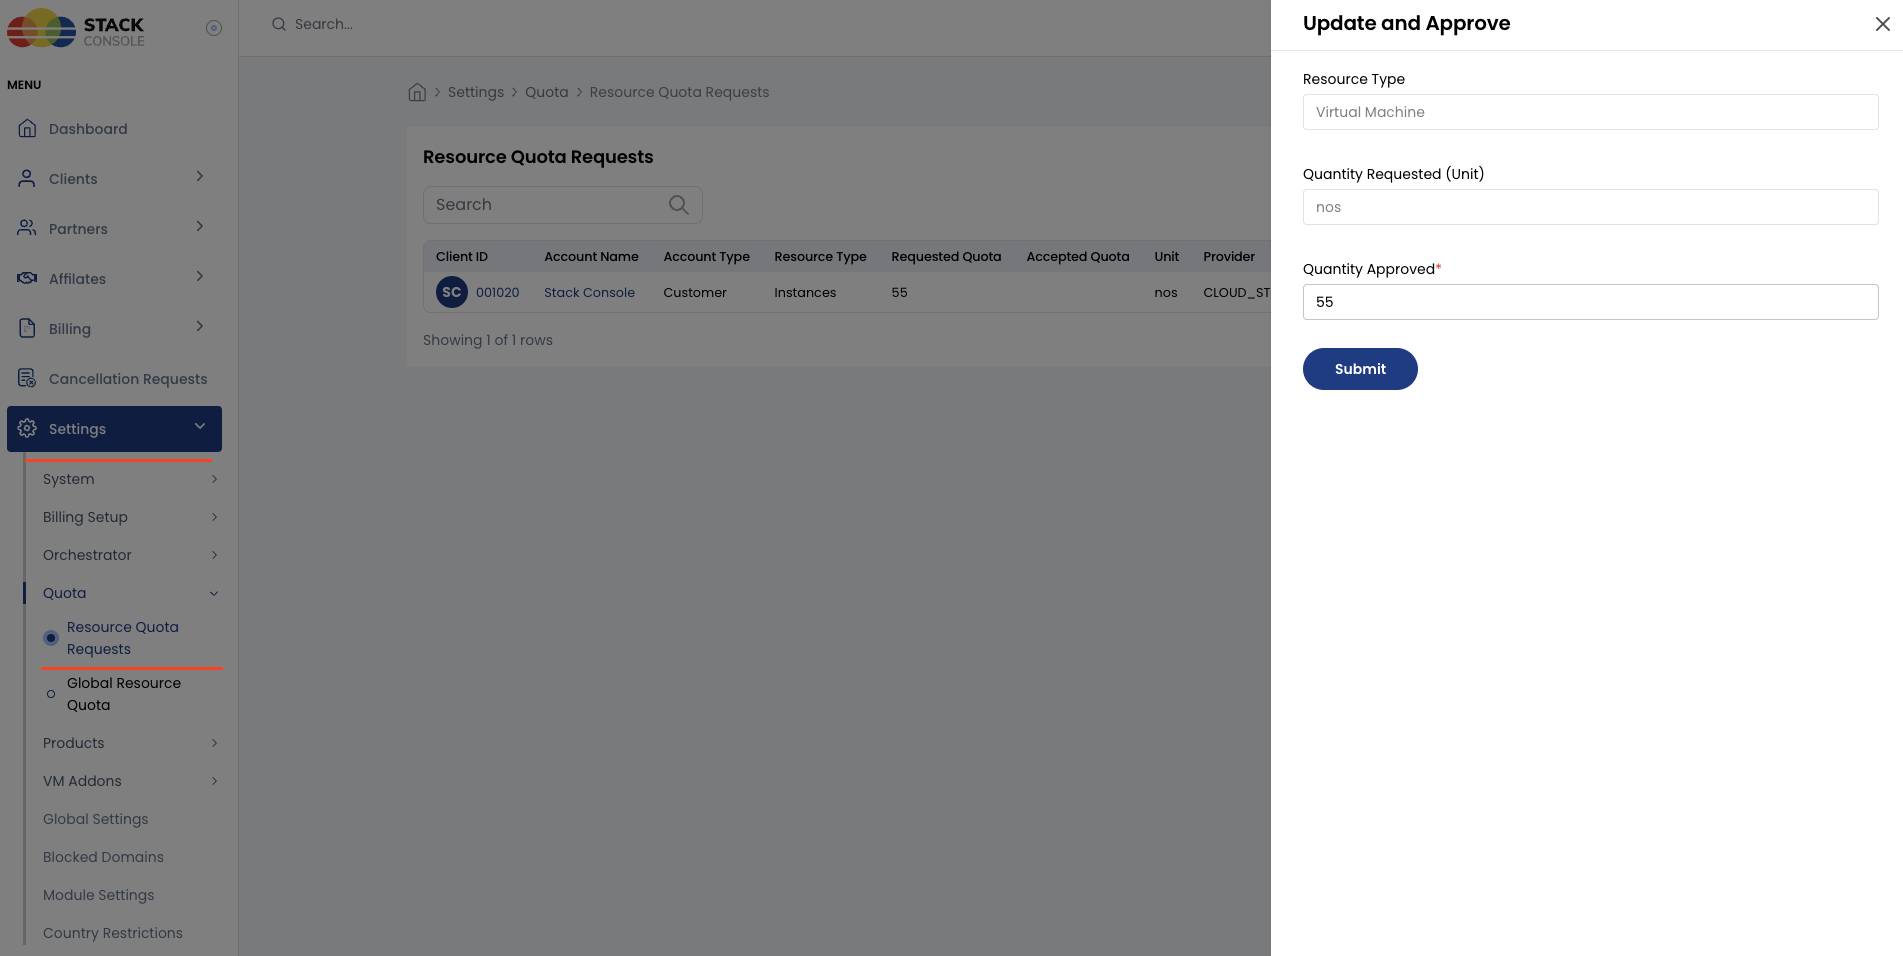Expand the VM Addons submenu chevron
Screen dimensions: 1903x956
point(214,782)
